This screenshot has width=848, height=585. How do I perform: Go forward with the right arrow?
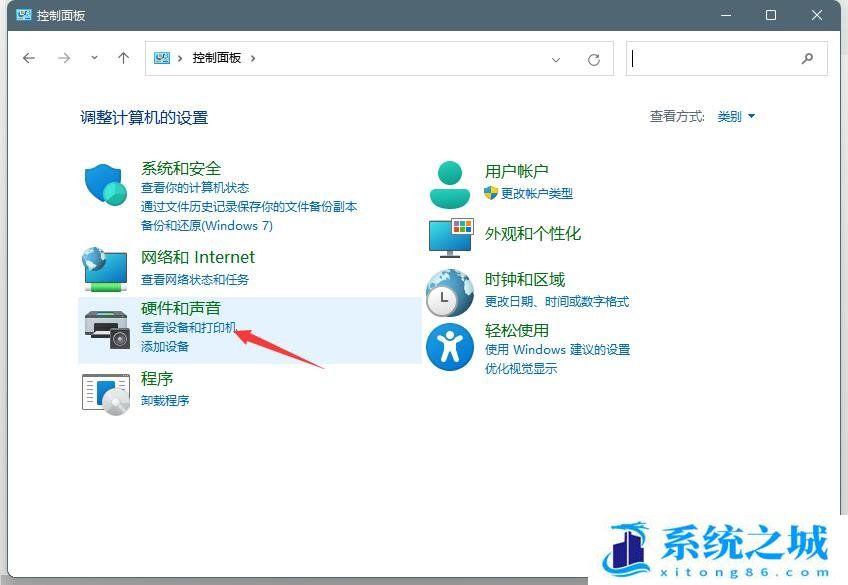tap(64, 58)
